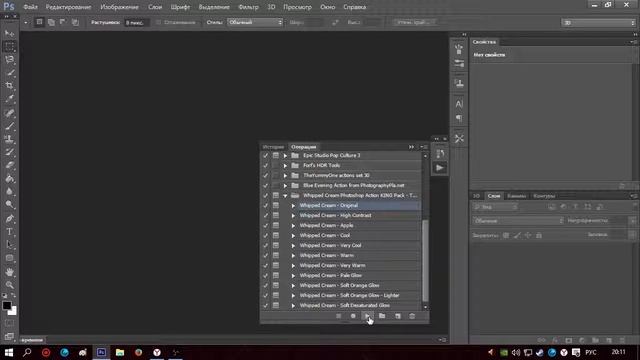Select Whipped Cream - Soft Desaturated Glow

(344, 305)
